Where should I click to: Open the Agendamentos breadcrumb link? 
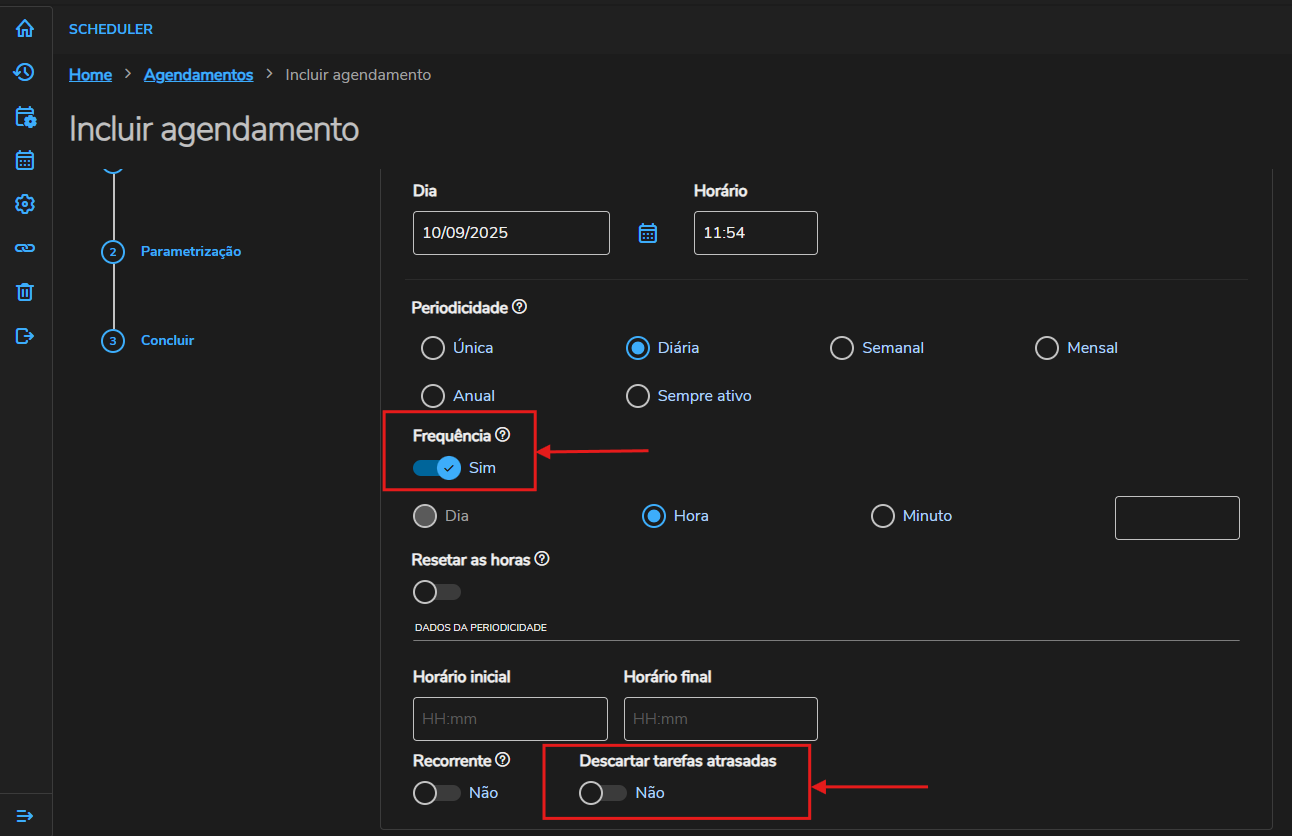pyautogui.click(x=198, y=75)
